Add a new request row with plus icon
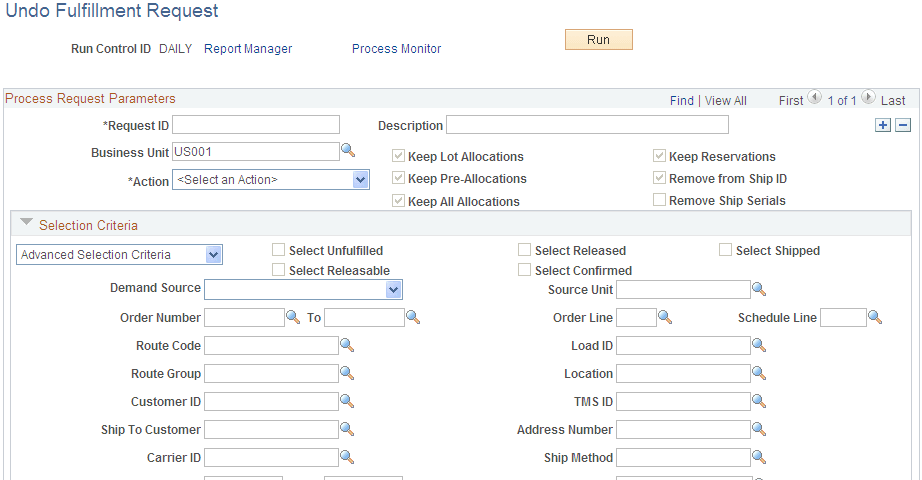Viewport: 922px width, 480px height. (x=883, y=125)
